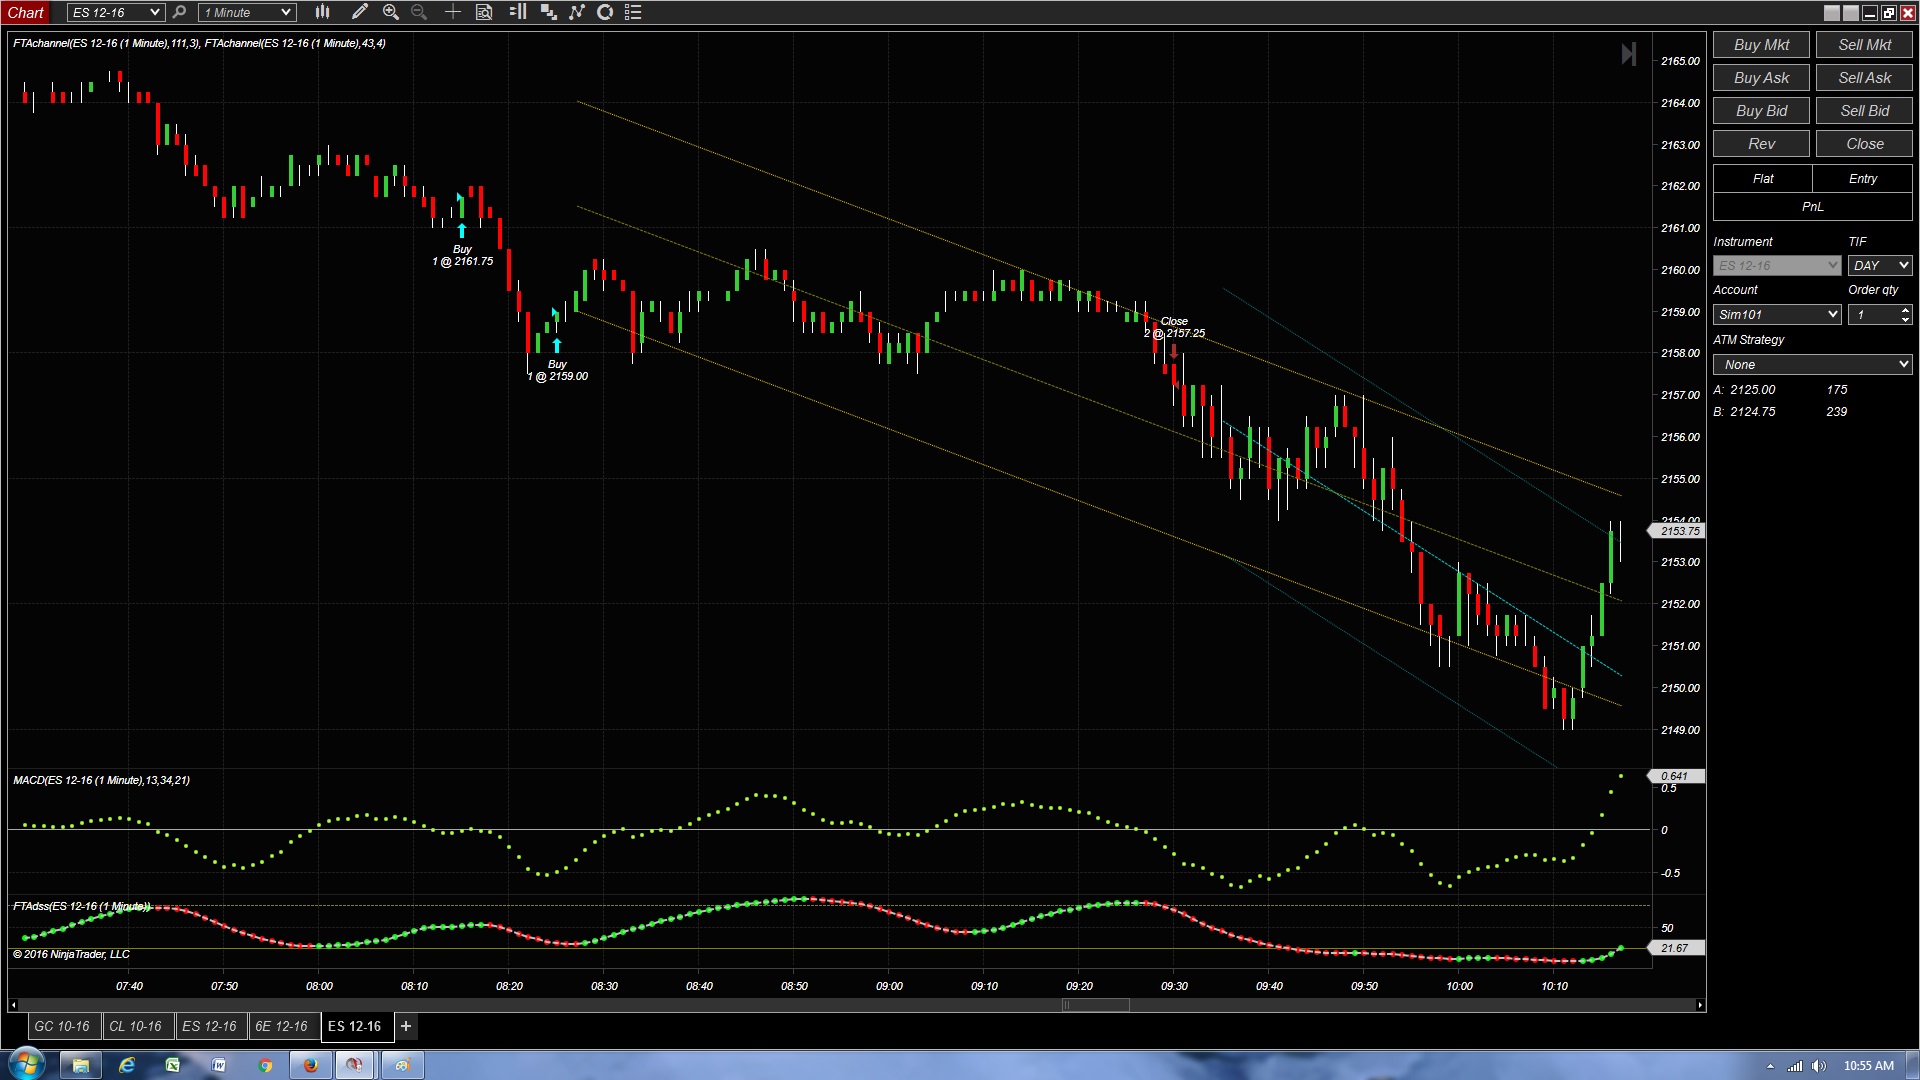Image resolution: width=1920 pixels, height=1080 pixels.
Task: Switch to the 6E 12-16 tab
Action: [x=282, y=1026]
